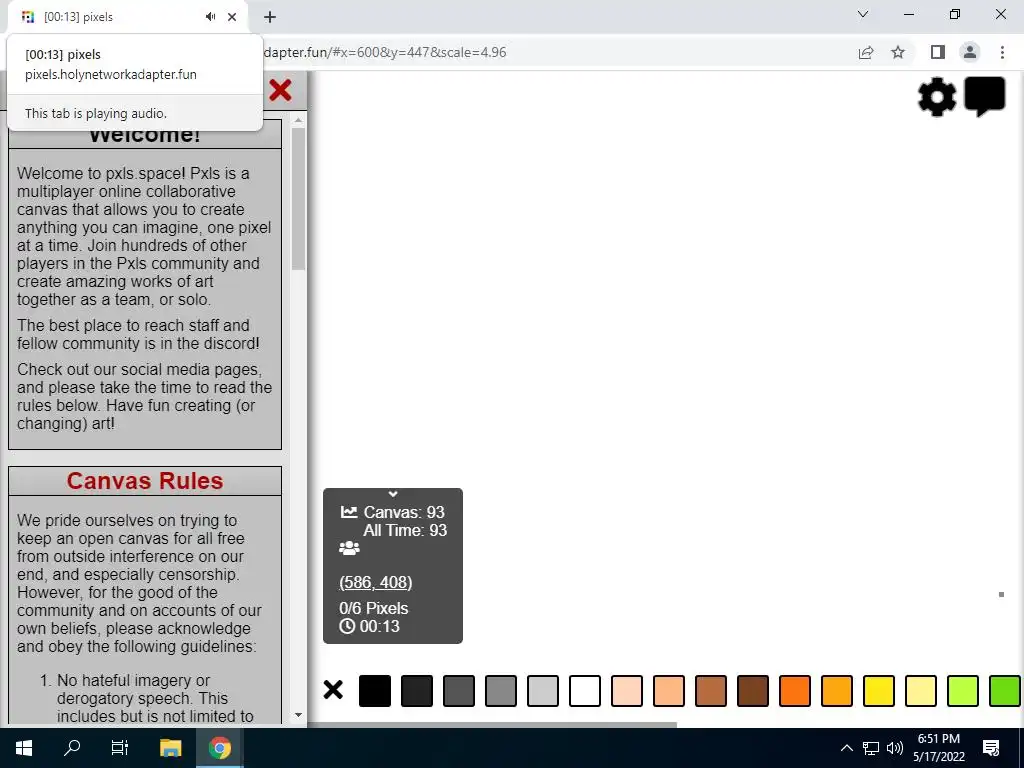Open File Explorer from the taskbar
The width and height of the screenshot is (1024, 768).
(x=170, y=748)
